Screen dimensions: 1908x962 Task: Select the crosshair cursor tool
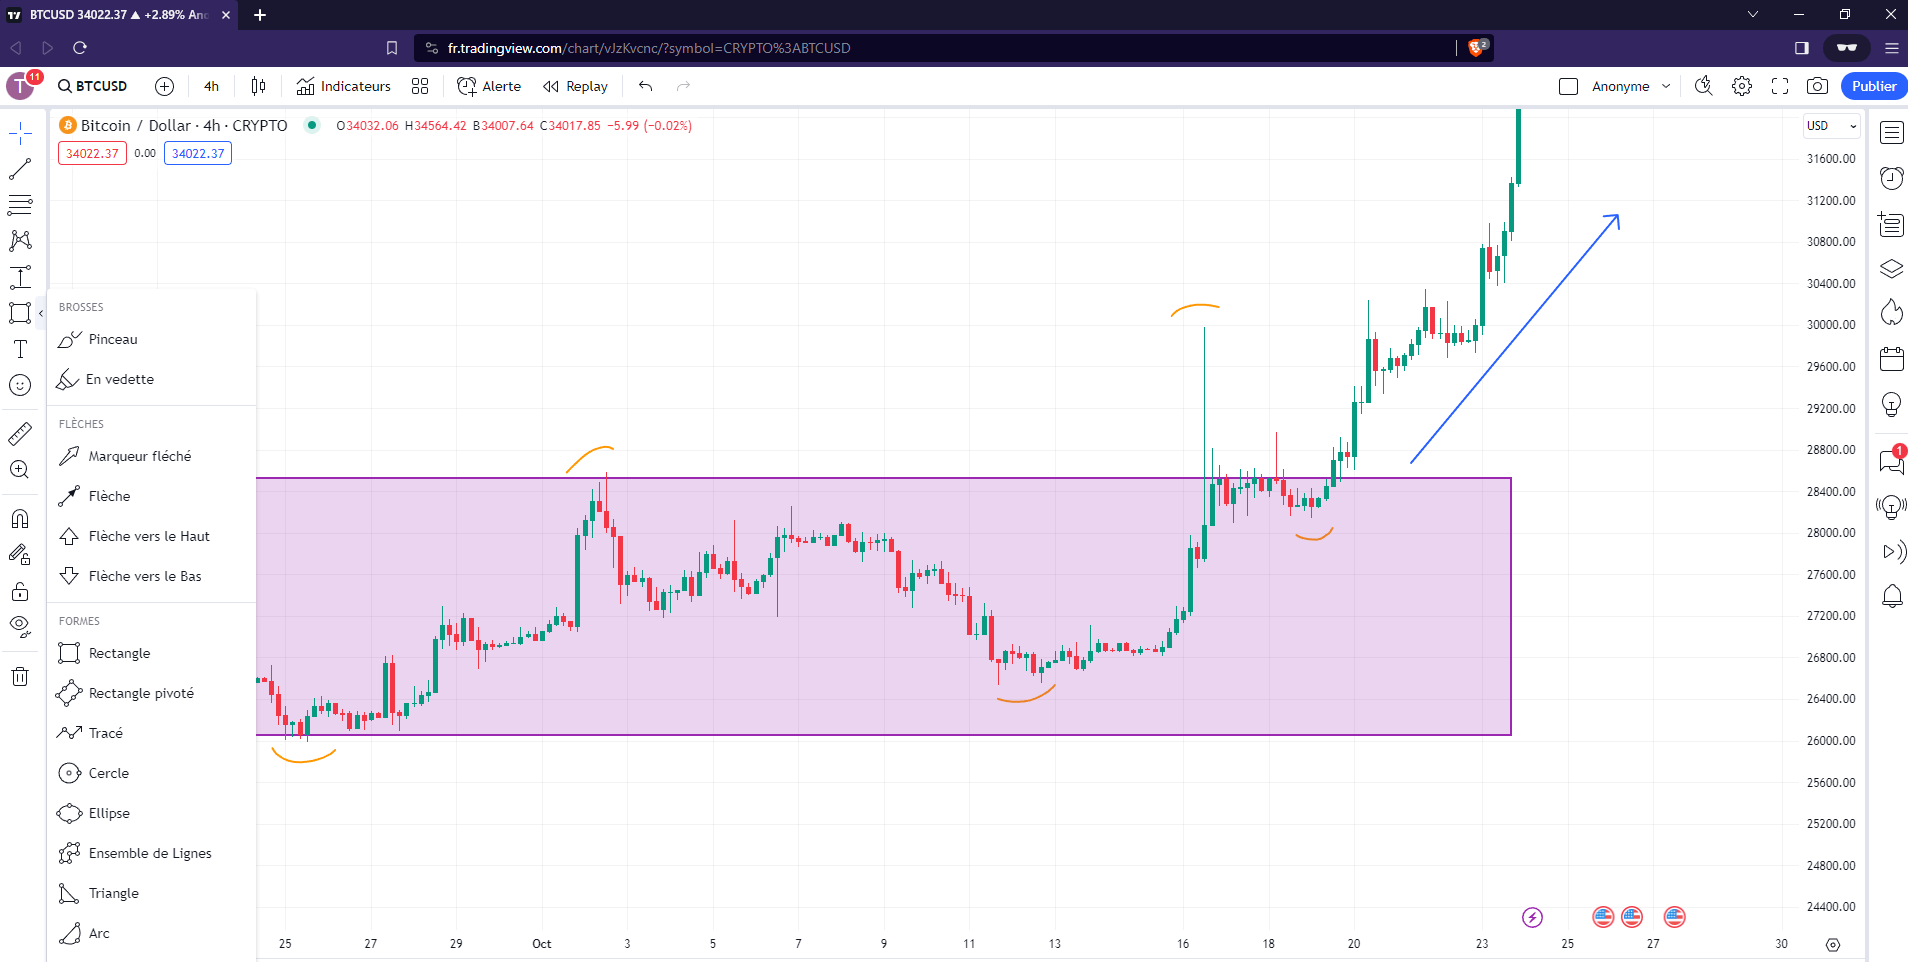click(x=20, y=133)
